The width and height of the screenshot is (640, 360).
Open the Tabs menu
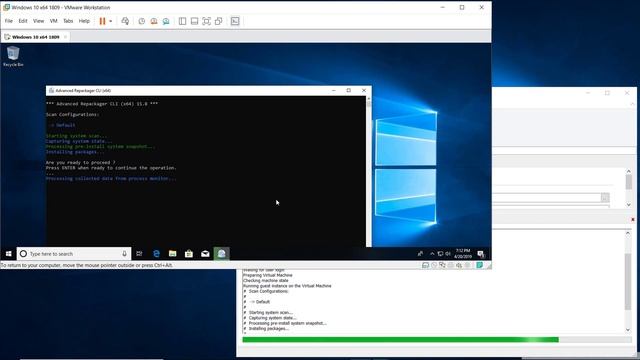68,21
